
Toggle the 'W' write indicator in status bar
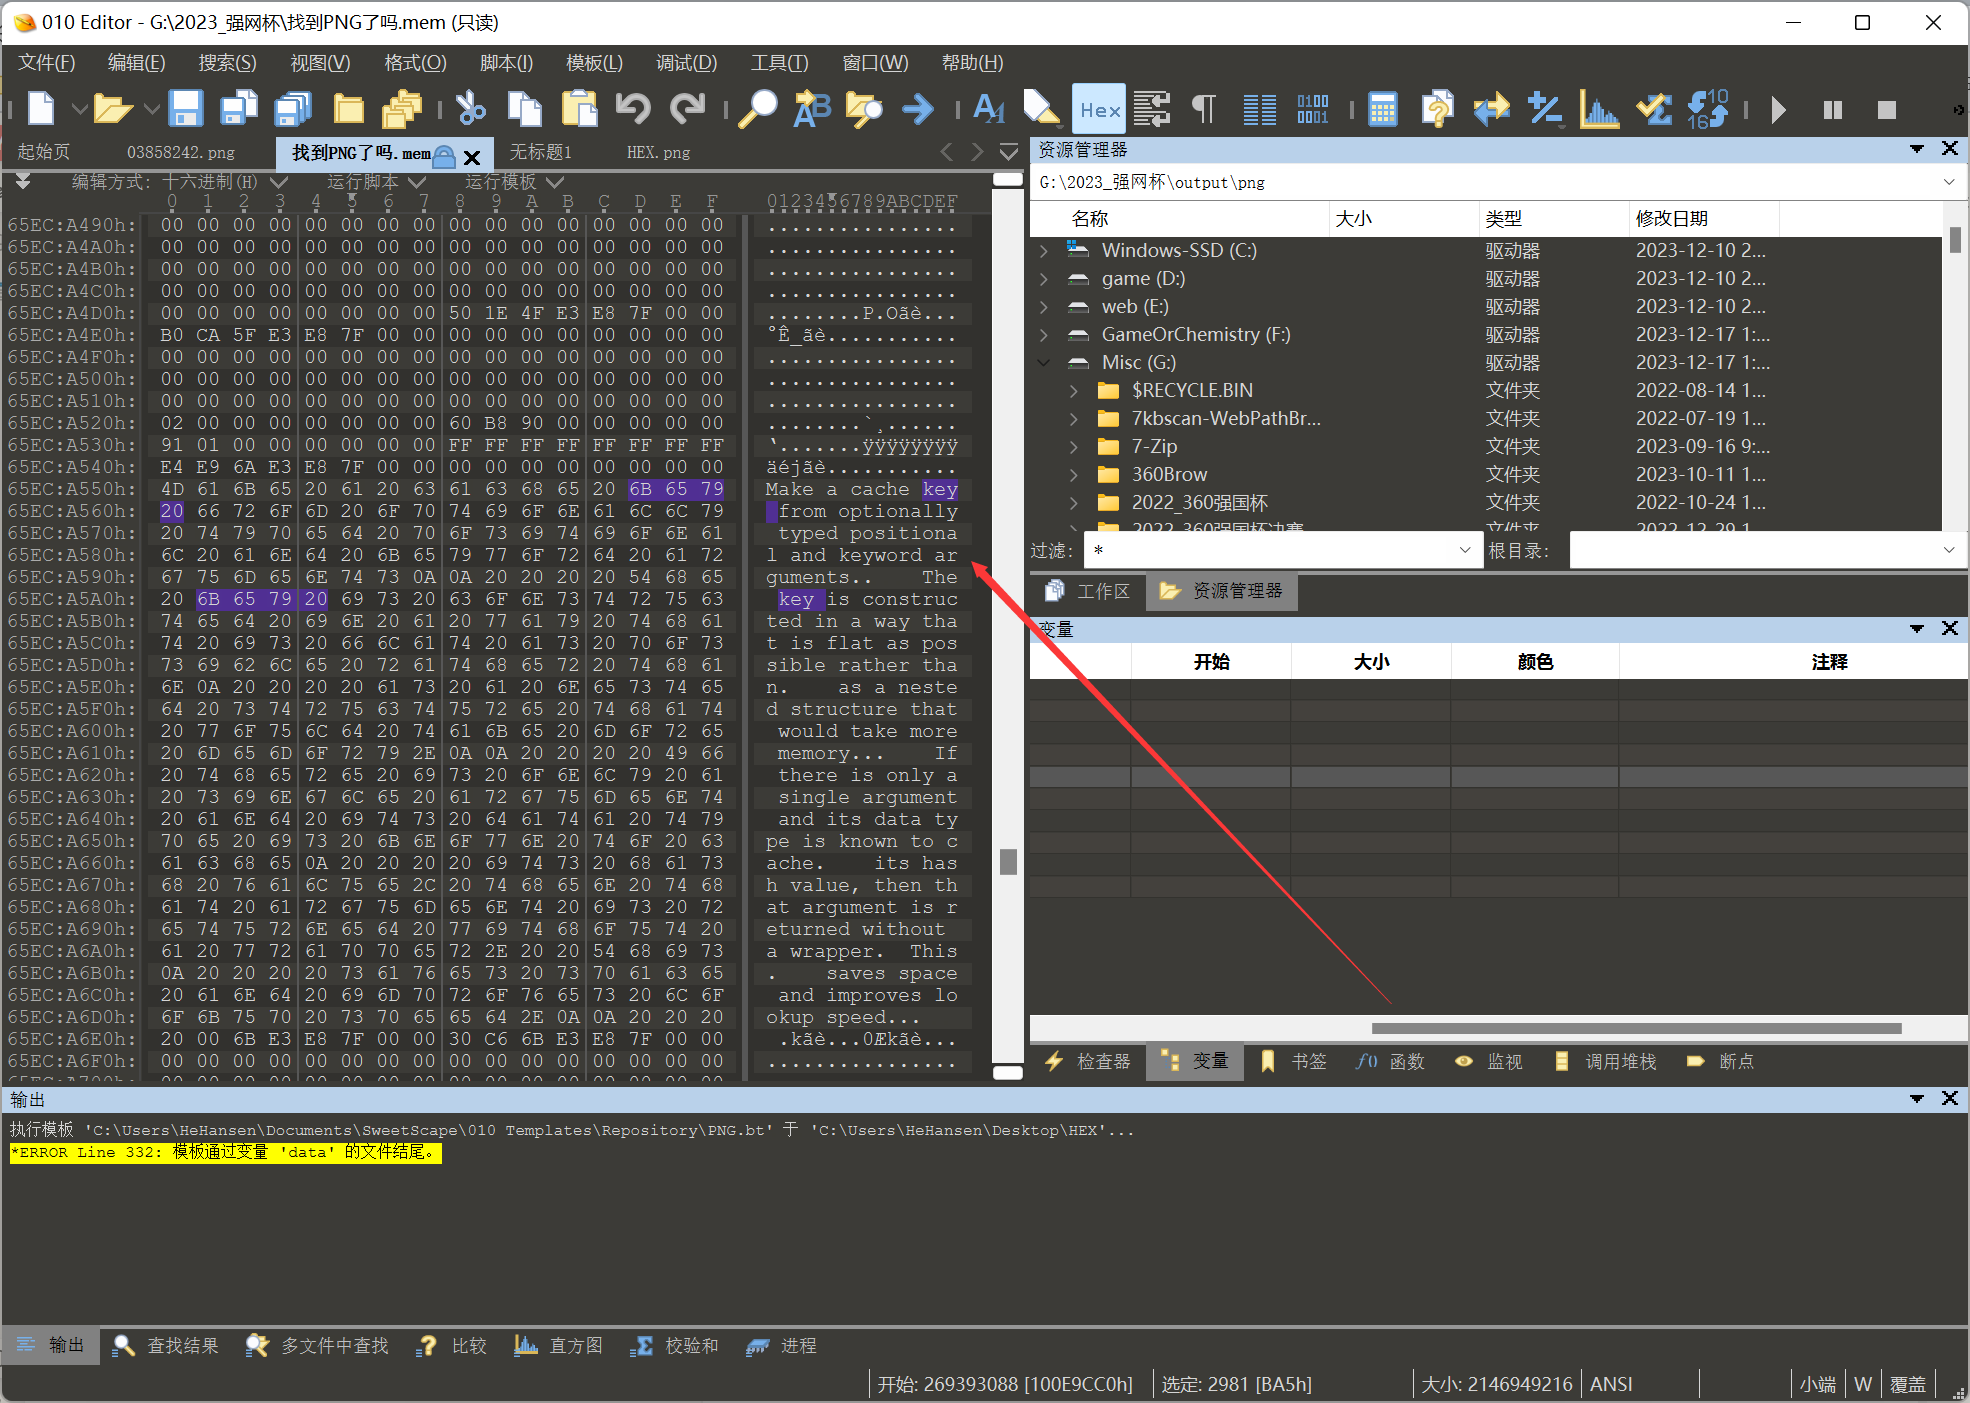(x=1863, y=1384)
